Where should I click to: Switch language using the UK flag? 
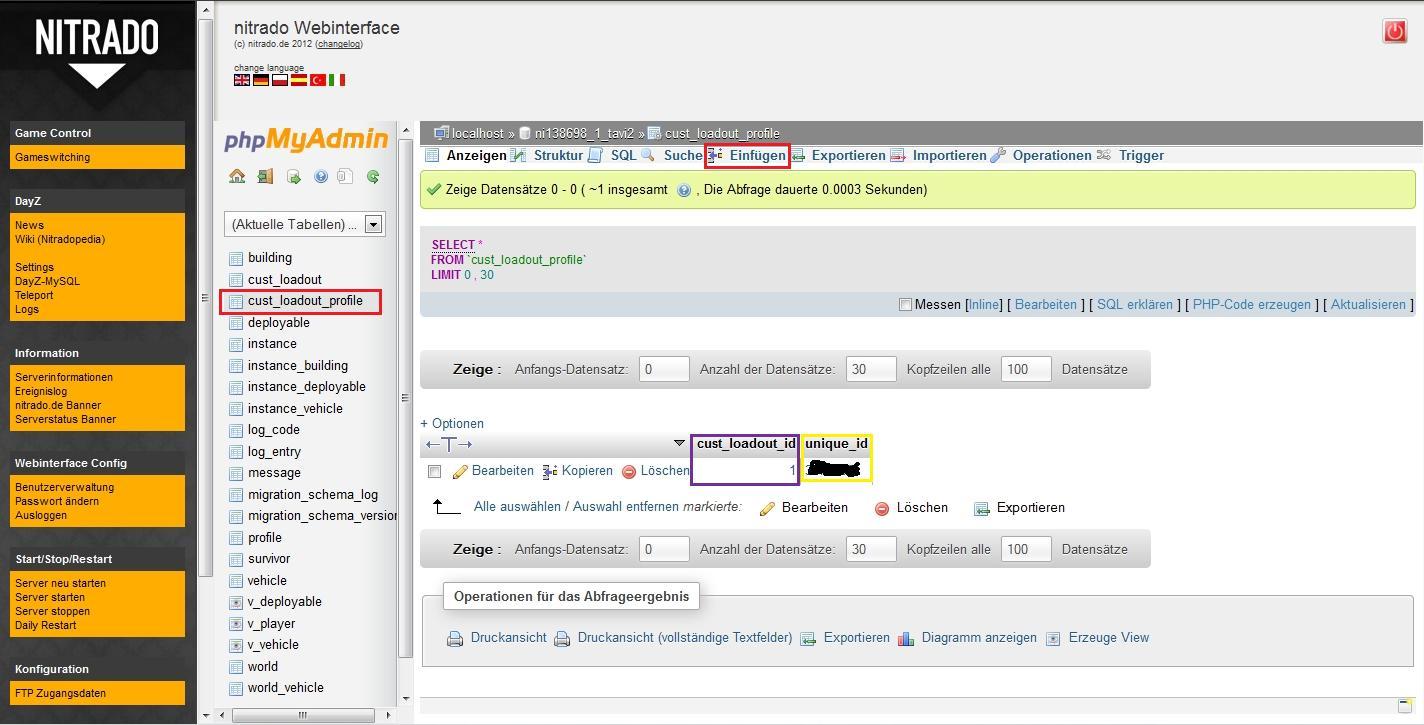point(242,80)
